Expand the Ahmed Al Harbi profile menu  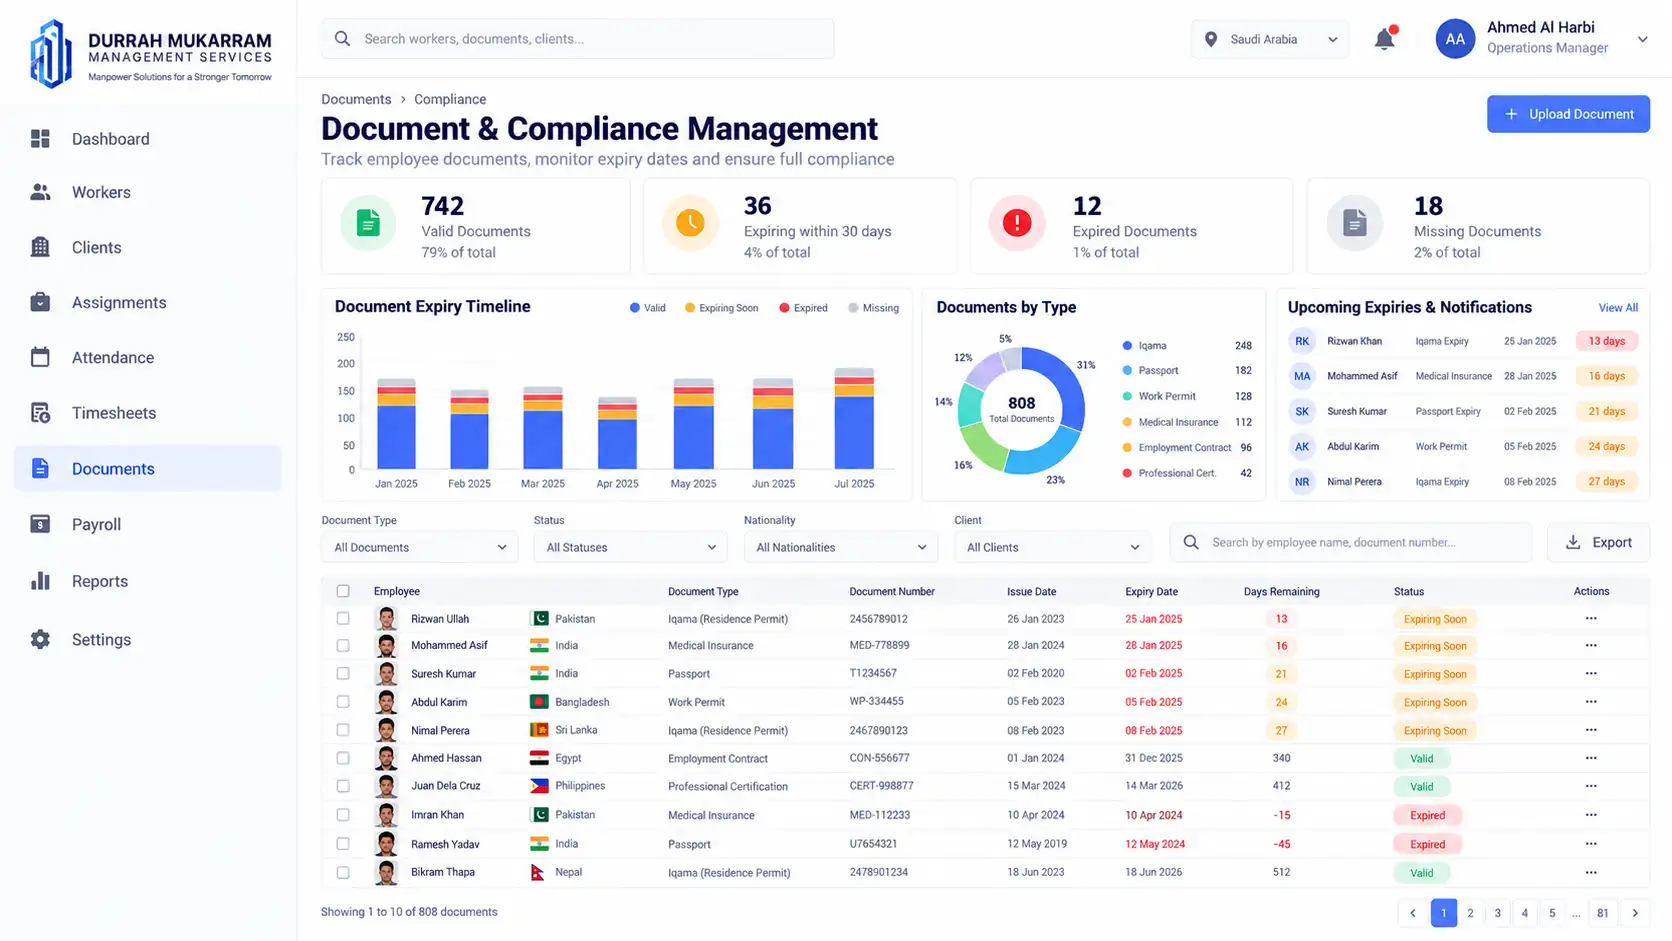pos(1642,39)
